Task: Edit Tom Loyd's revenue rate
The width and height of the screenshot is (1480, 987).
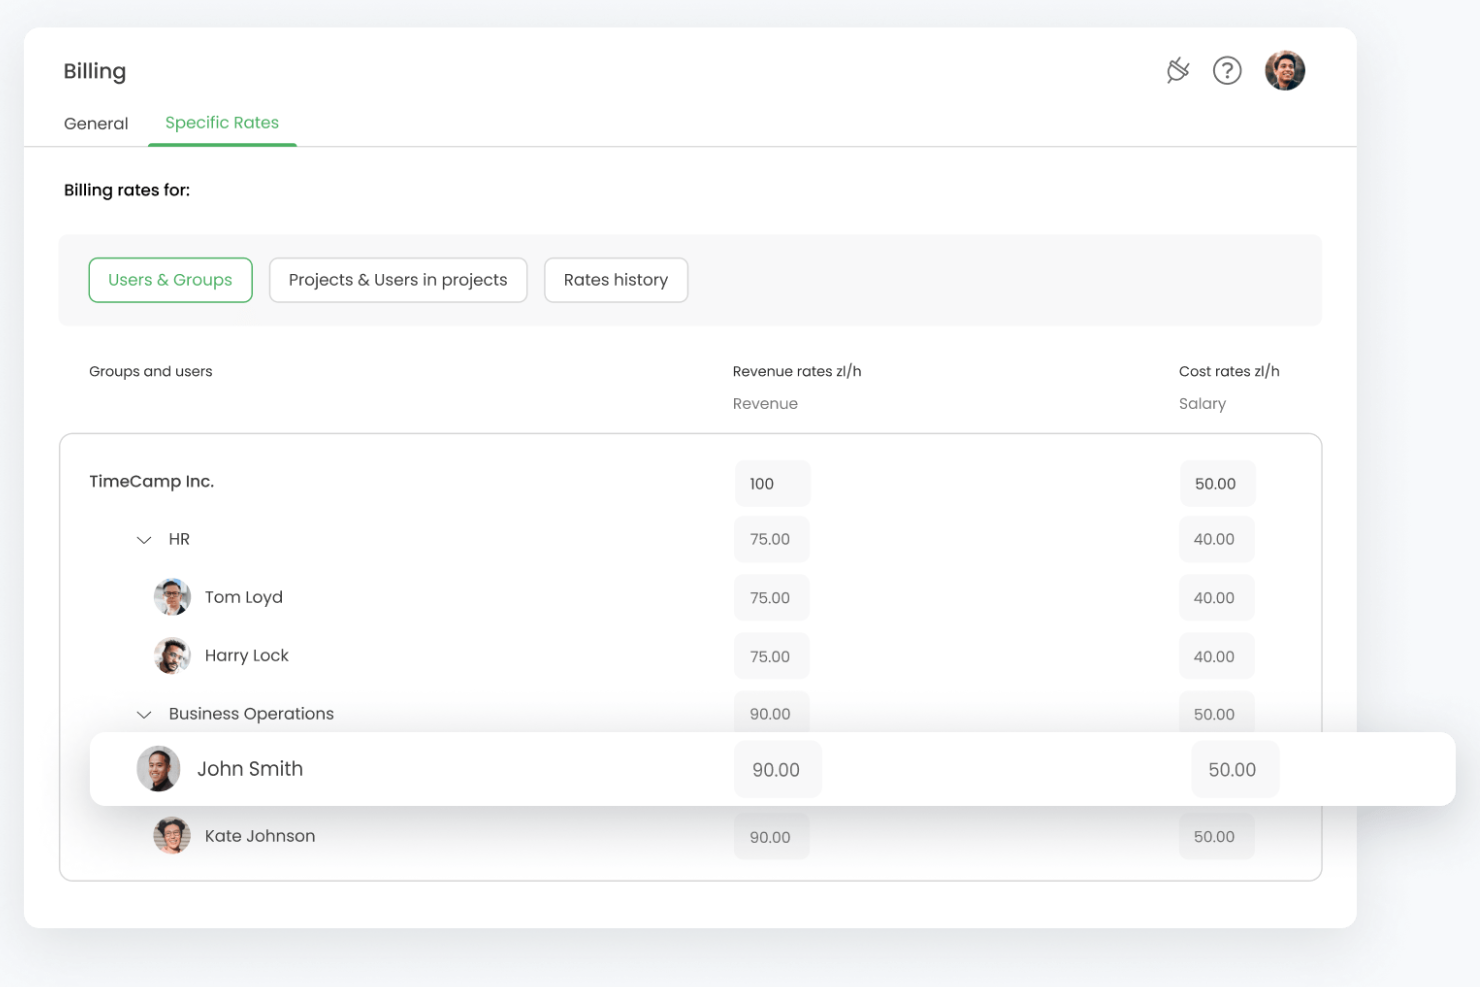Action: click(771, 598)
